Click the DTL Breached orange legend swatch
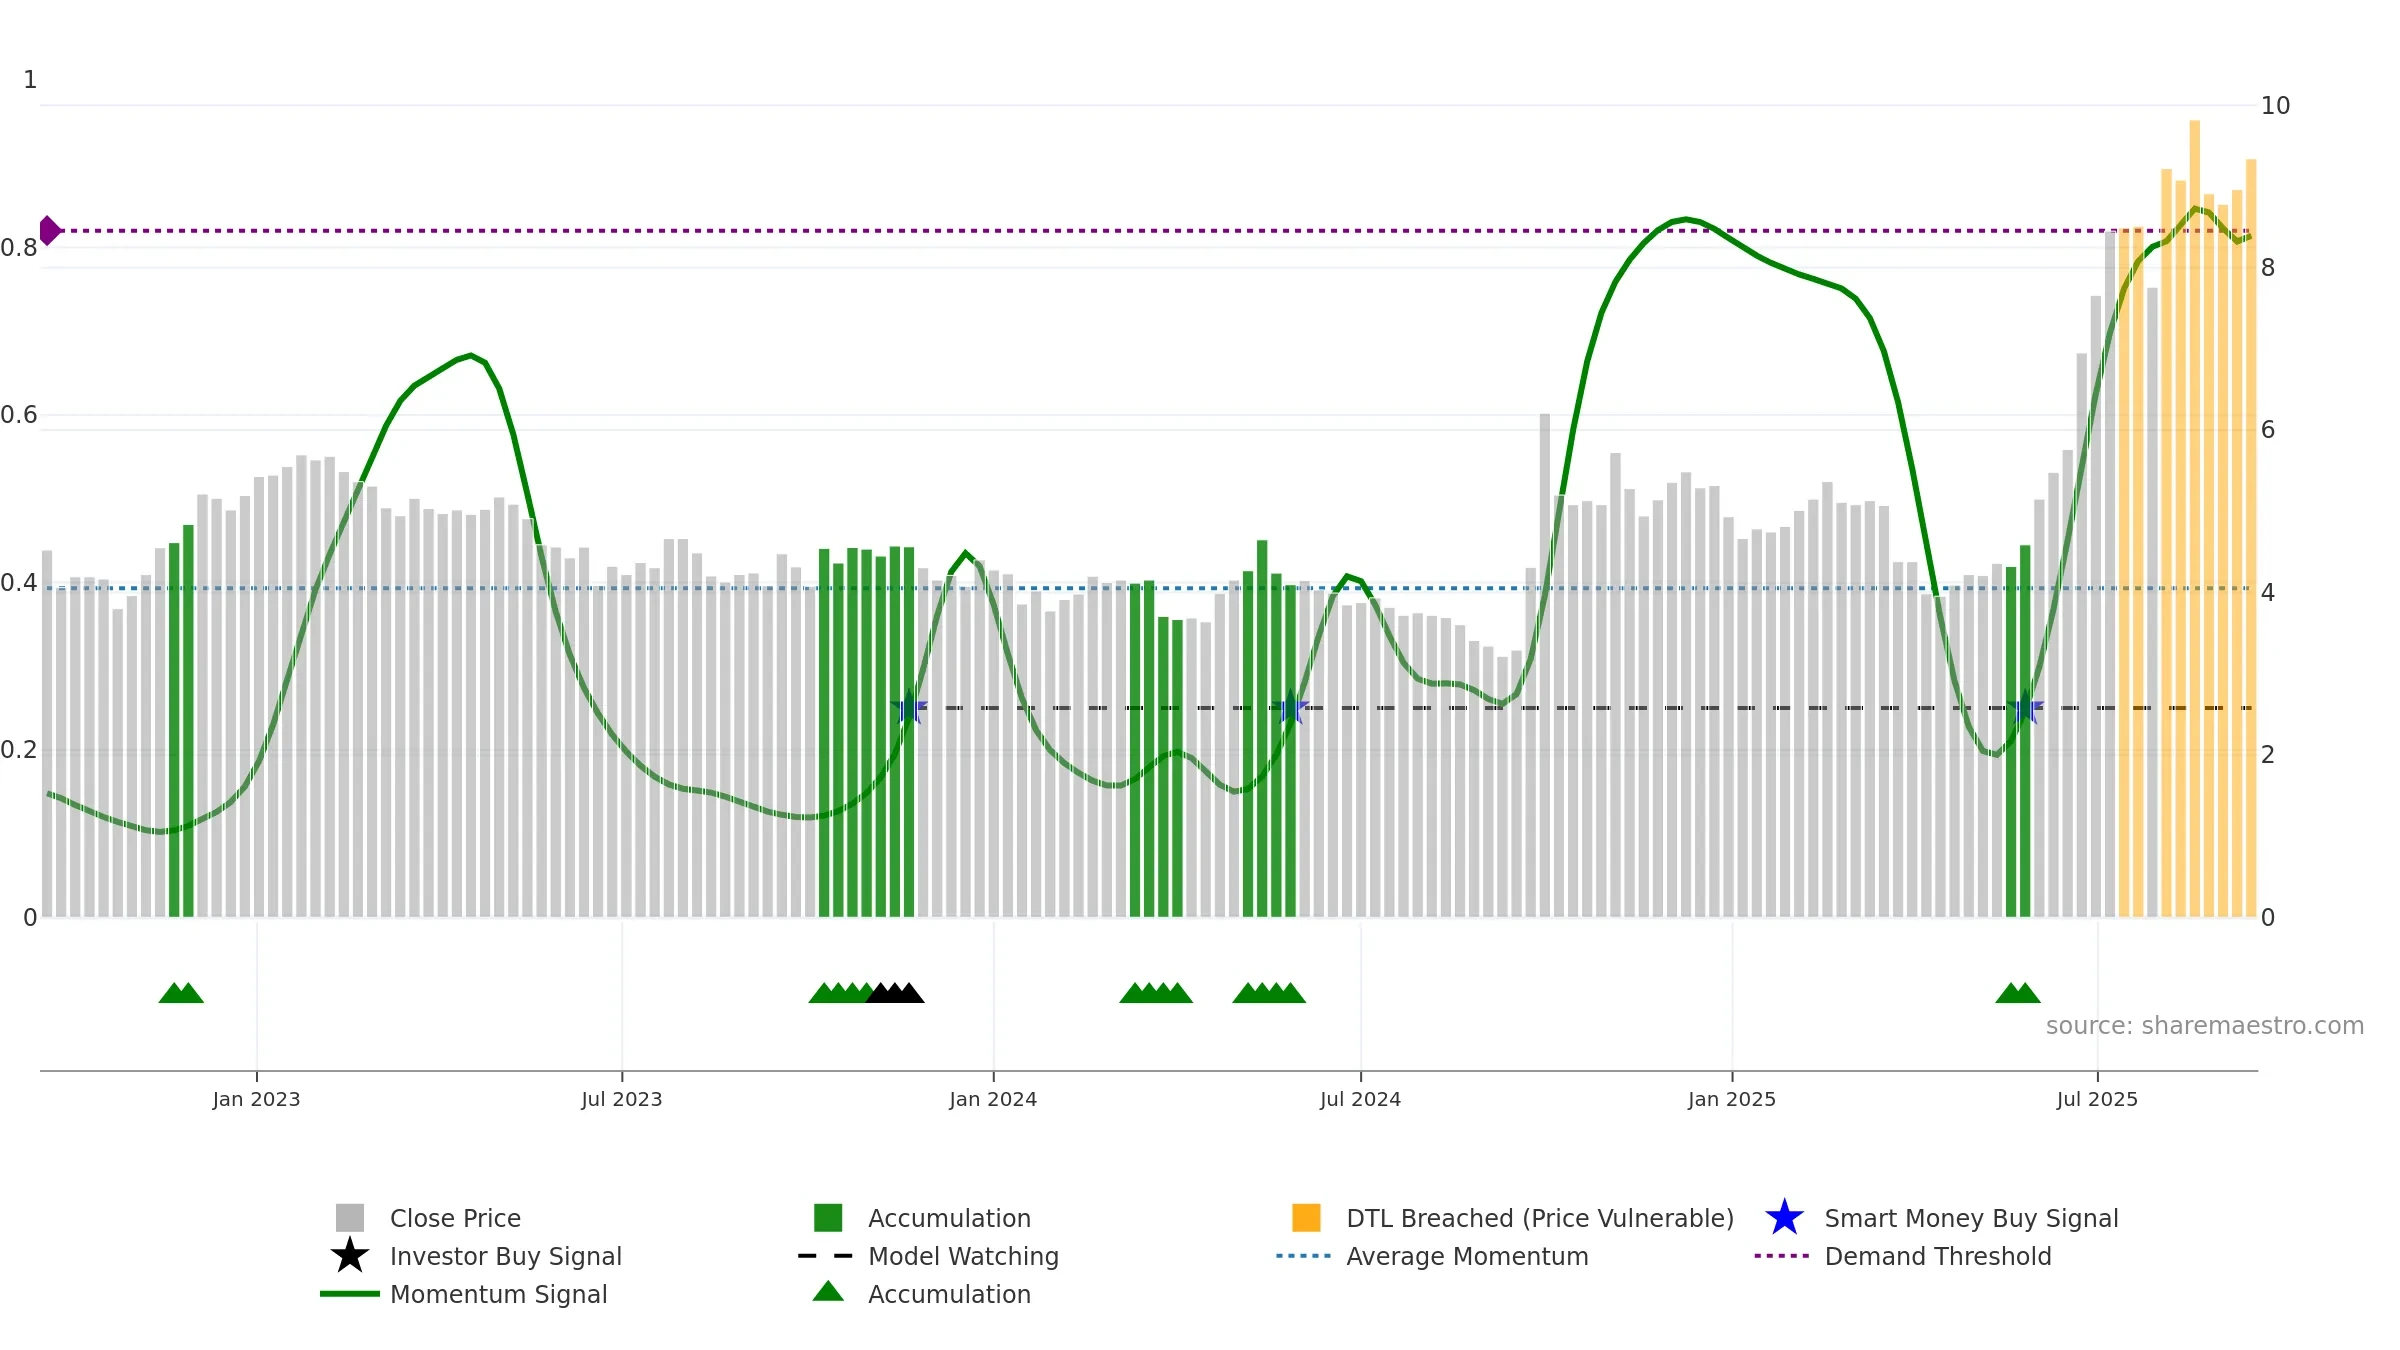The image size is (2400, 1350). tap(1306, 1218)
